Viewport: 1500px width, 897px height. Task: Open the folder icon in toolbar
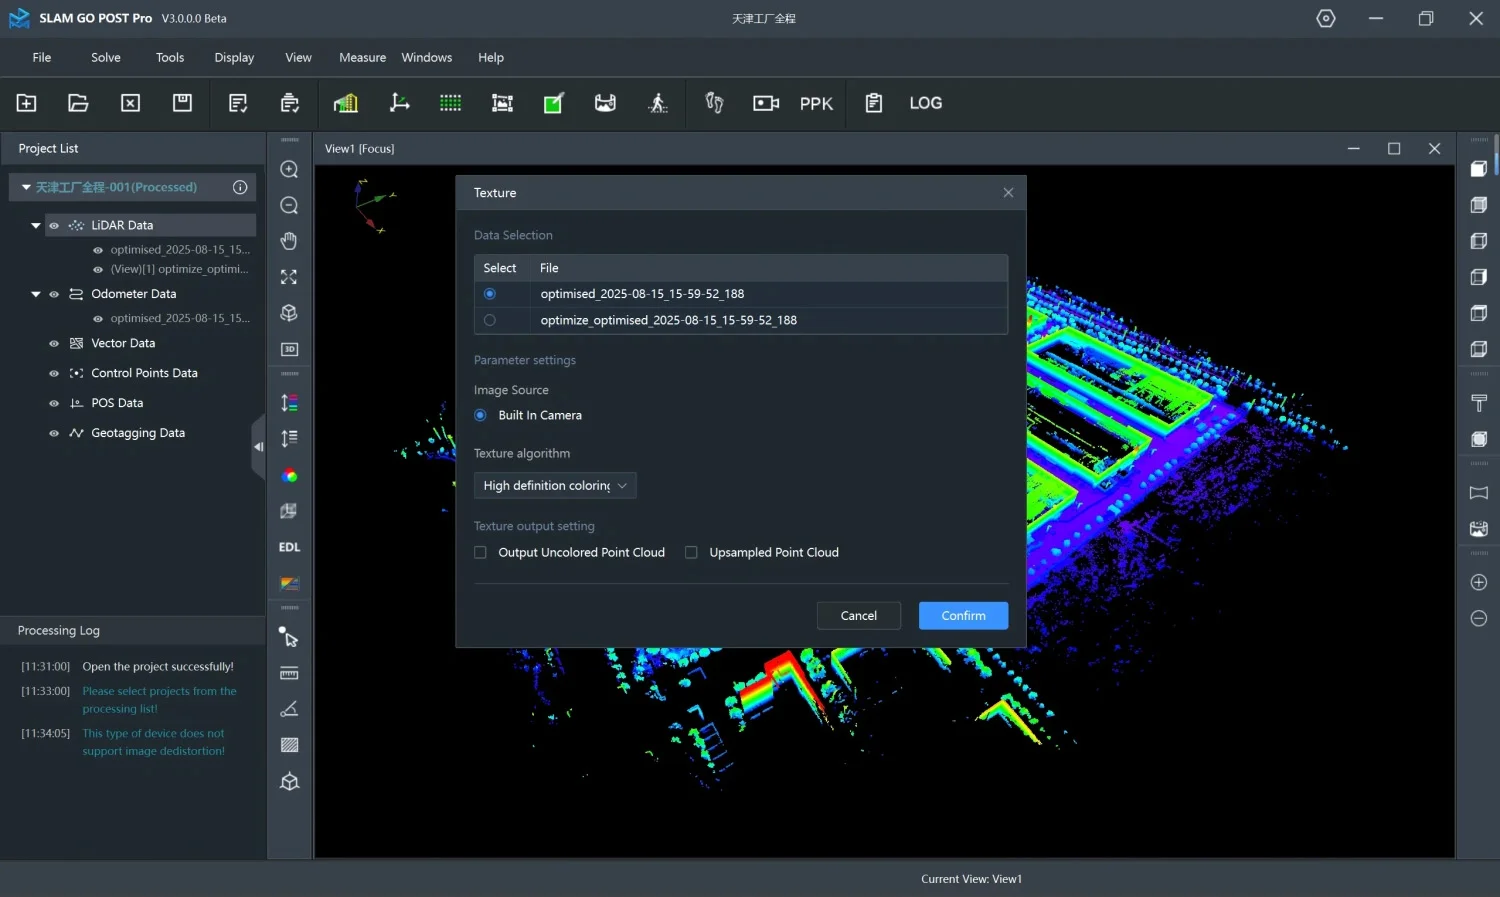click(78, 103)
